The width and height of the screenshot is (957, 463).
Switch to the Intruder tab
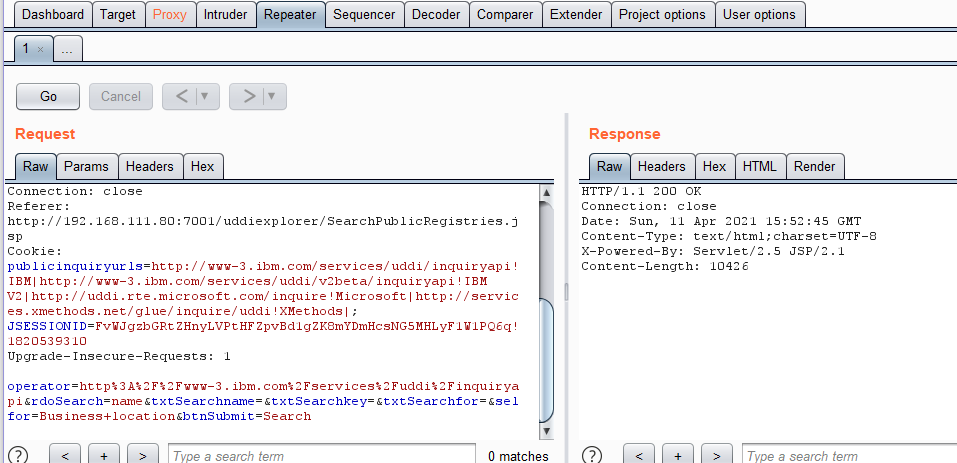pyautogui.click(x=225, y=15)
